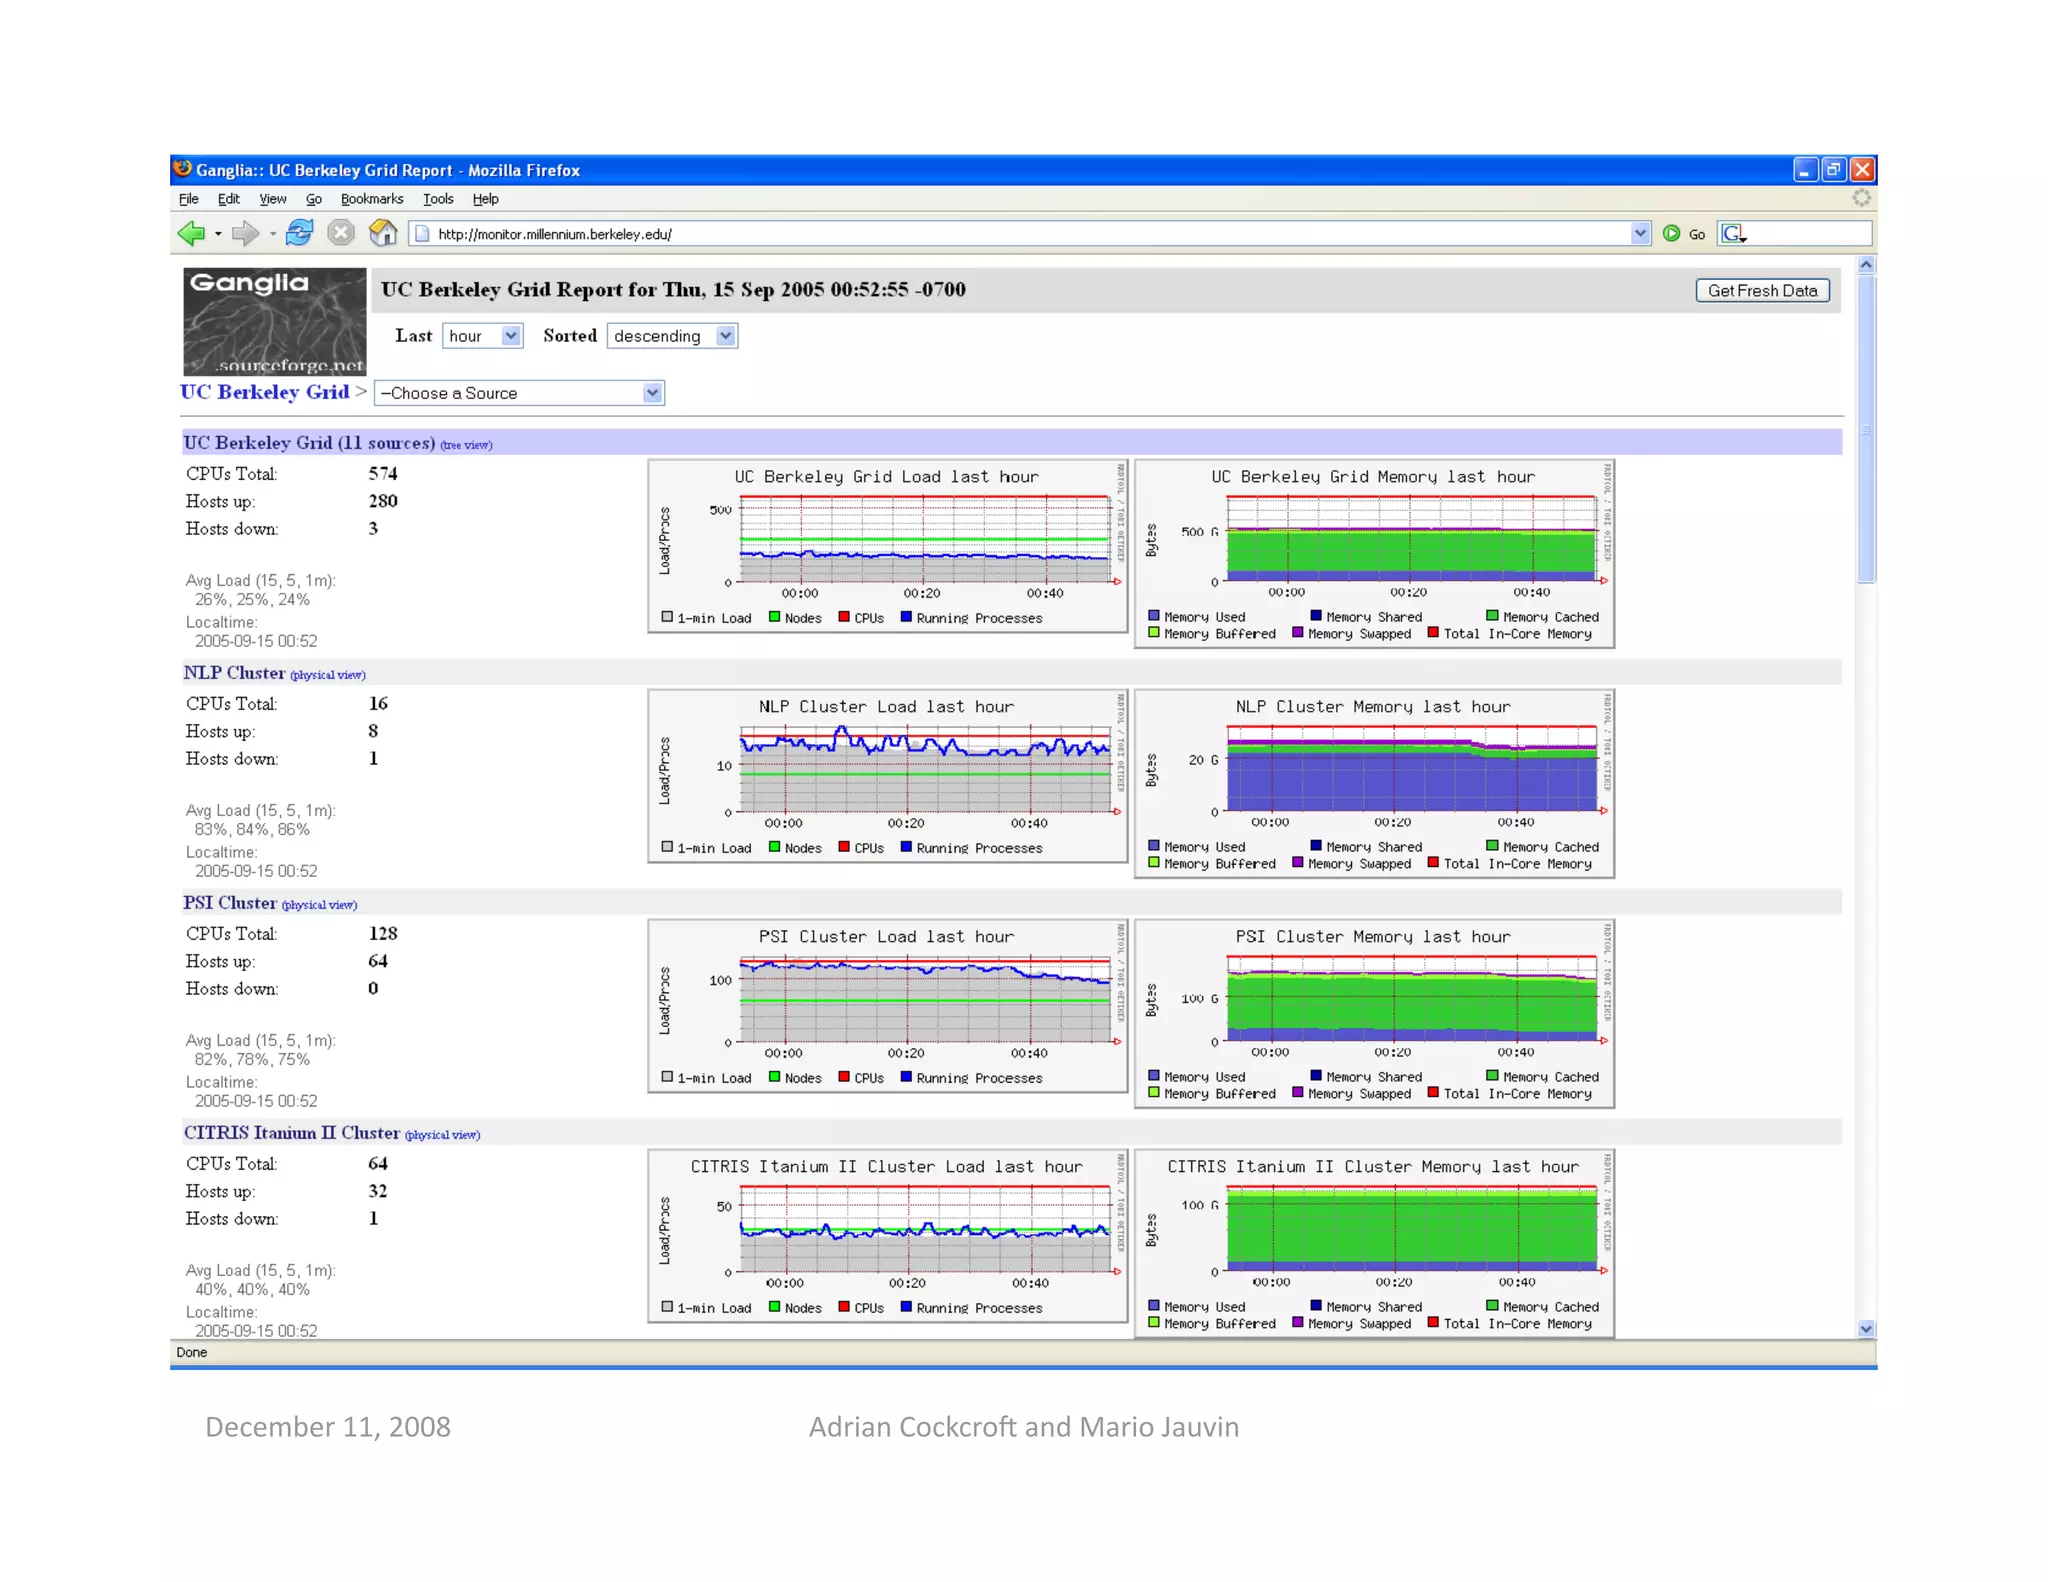Open PSI Cluster physical view link
Image resolution: width=2048 pixels, height=1582 pixels.
click(x=319, y=905)
